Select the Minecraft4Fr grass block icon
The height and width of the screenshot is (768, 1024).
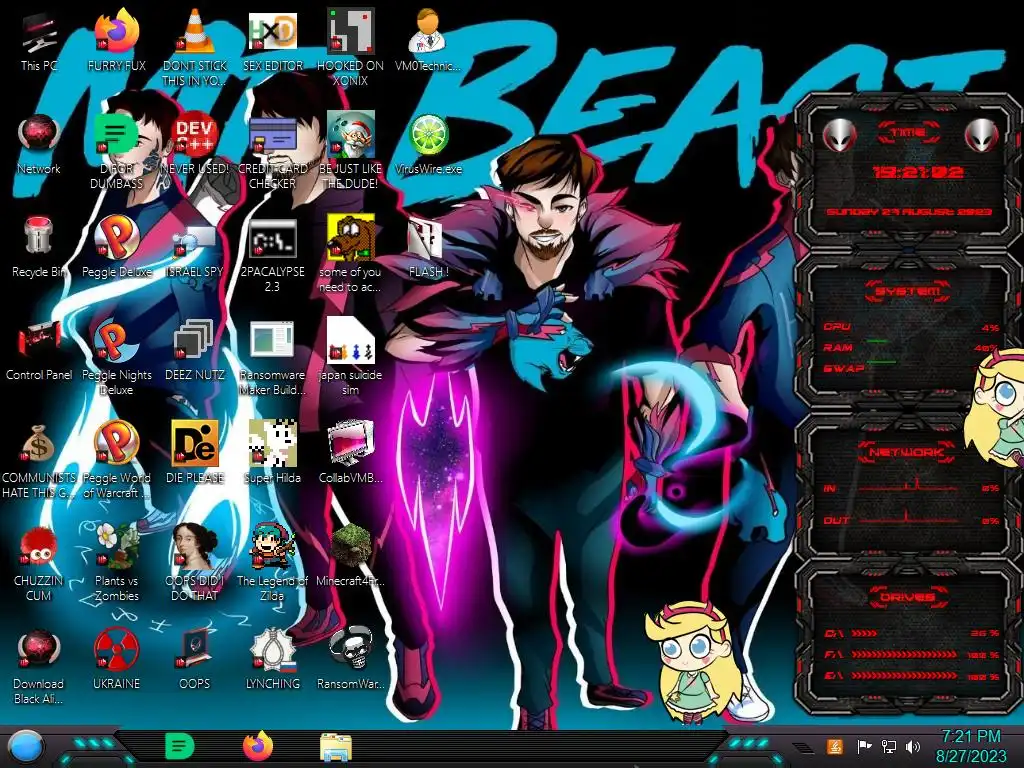(x=350, y=555)
